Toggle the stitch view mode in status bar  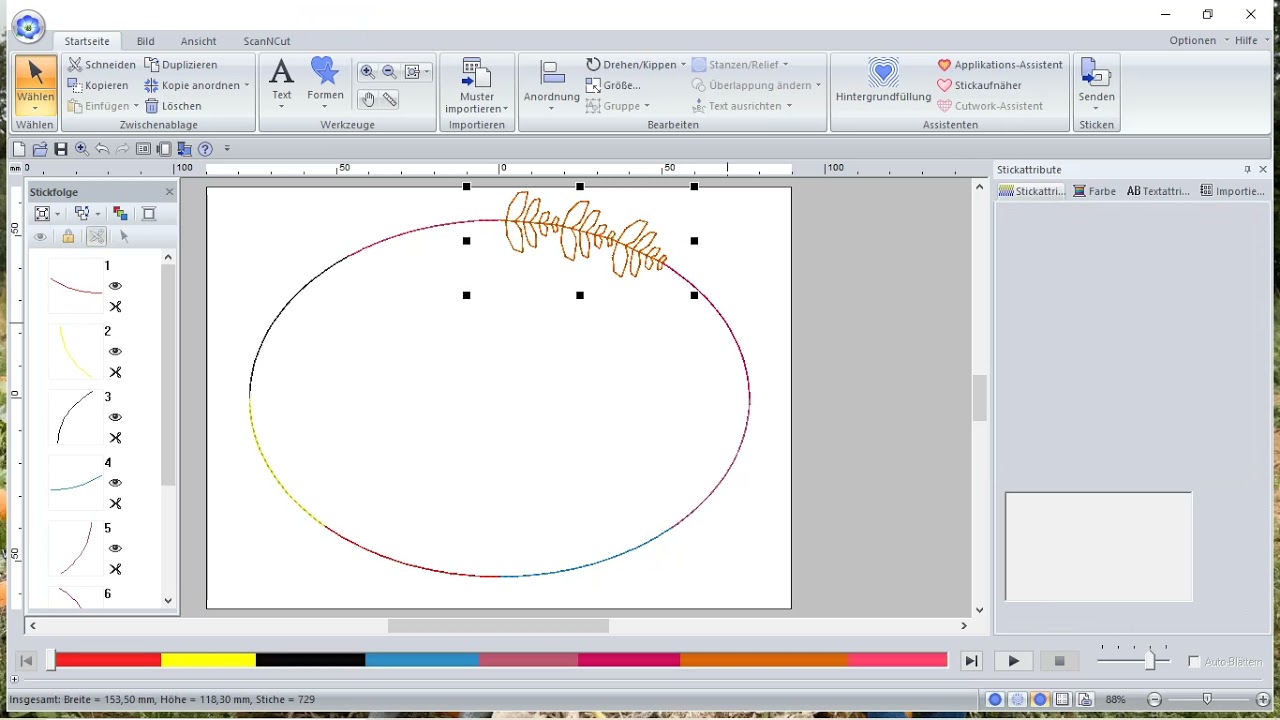click(x=1018, y=699)
